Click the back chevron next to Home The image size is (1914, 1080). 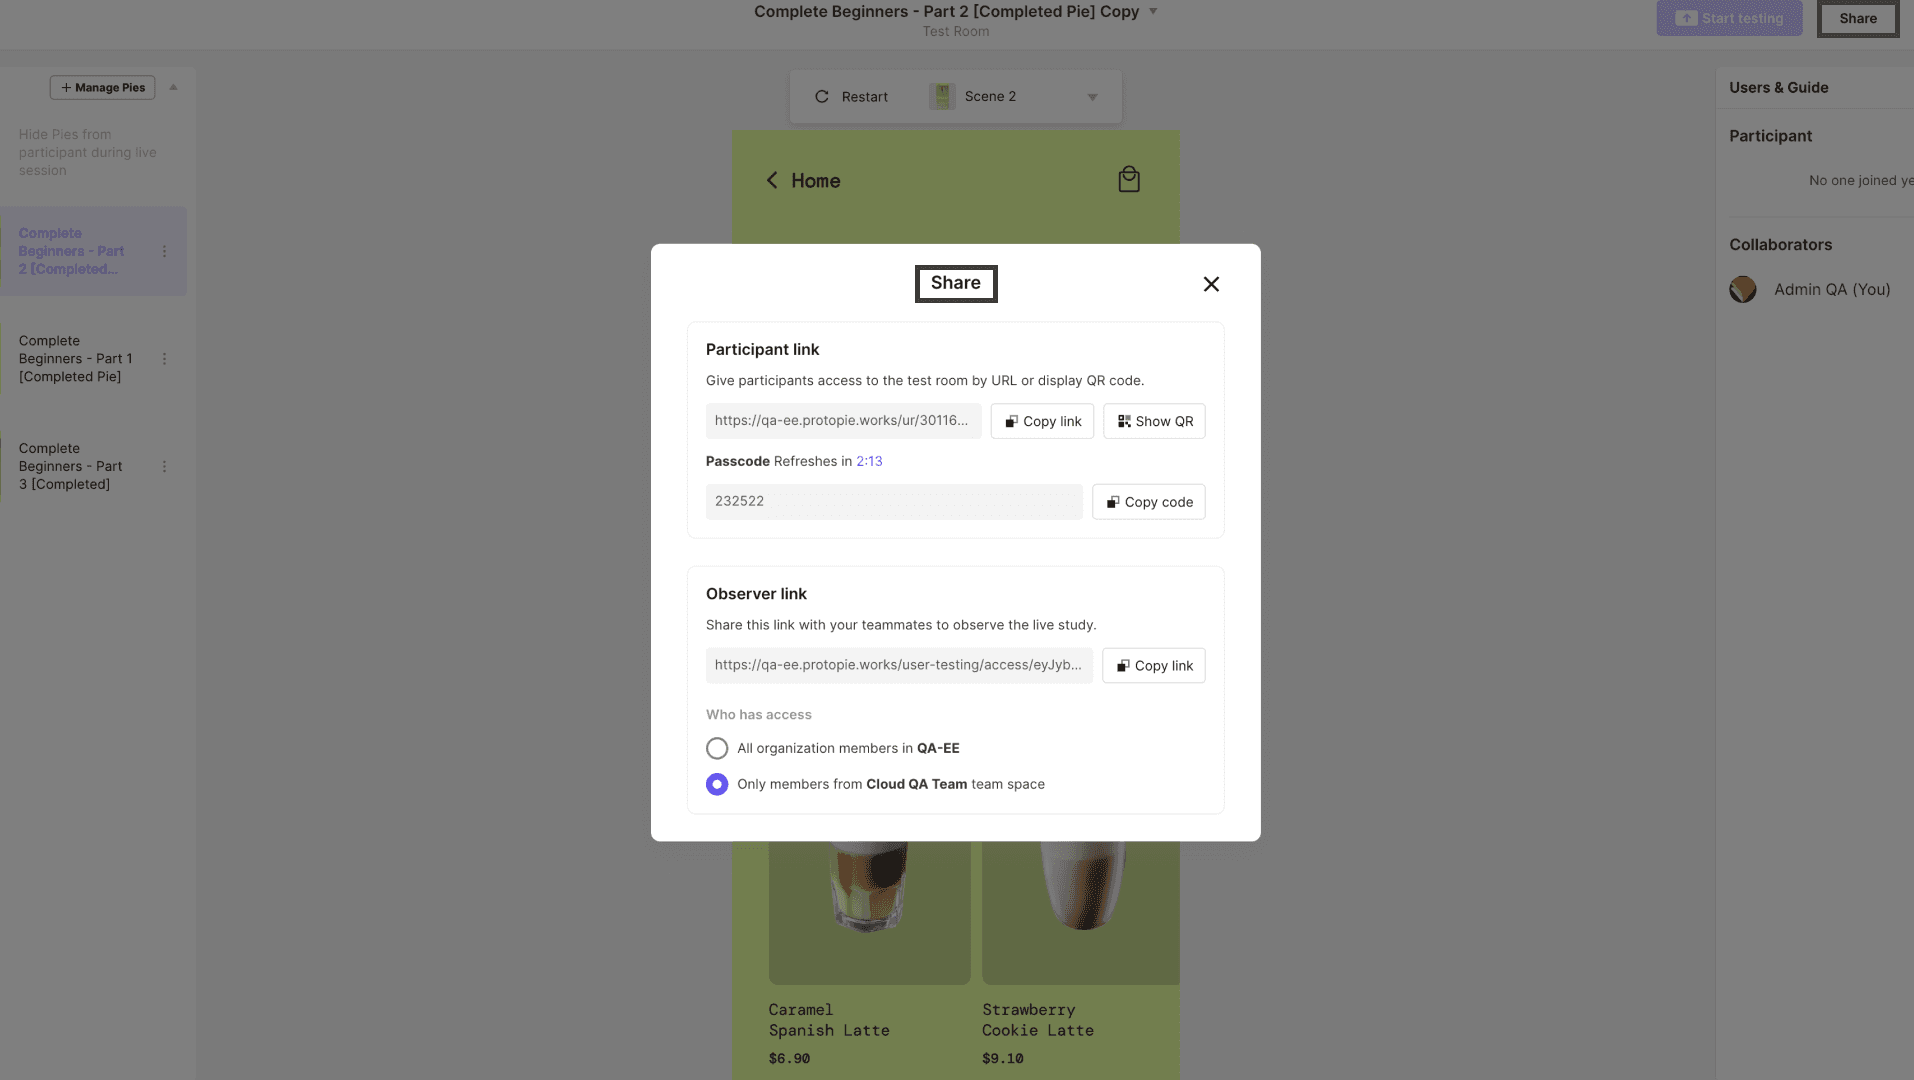pos(772,180)
